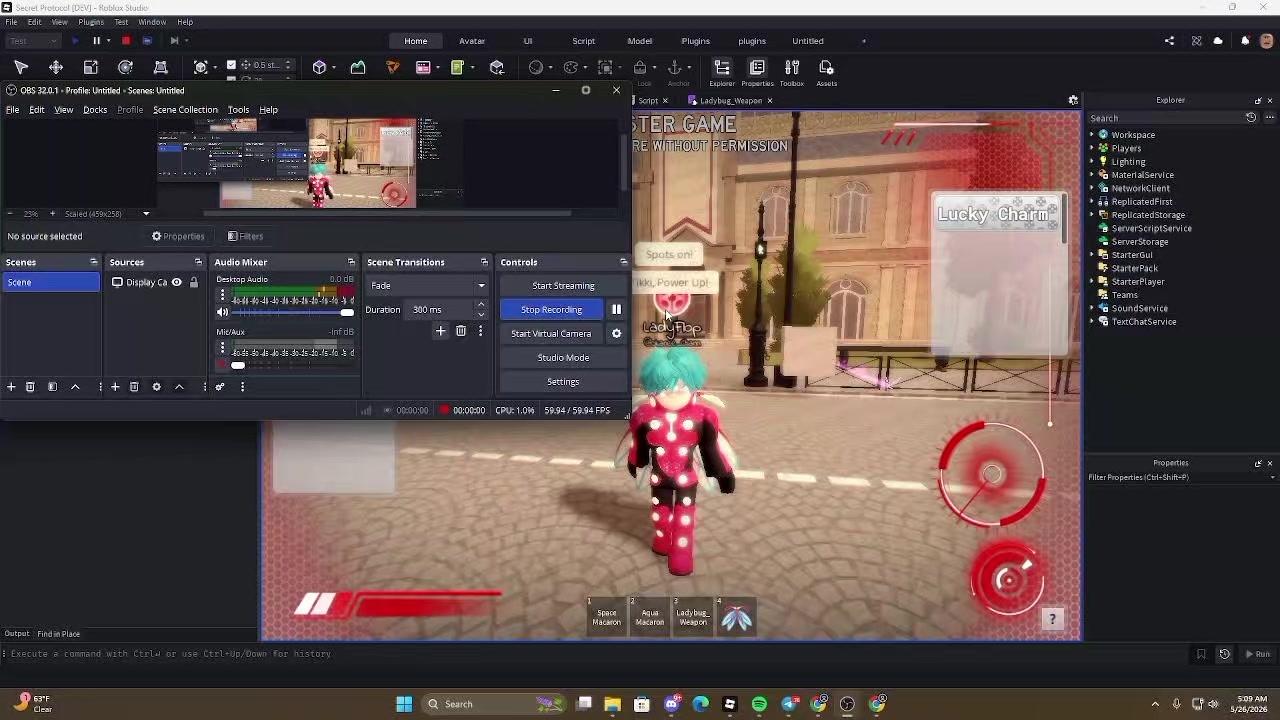Expand ServerScriptService in Explorer tree
This screenshot has width=1280, height=720.
pyautogui.click(x=1092, y=228)
